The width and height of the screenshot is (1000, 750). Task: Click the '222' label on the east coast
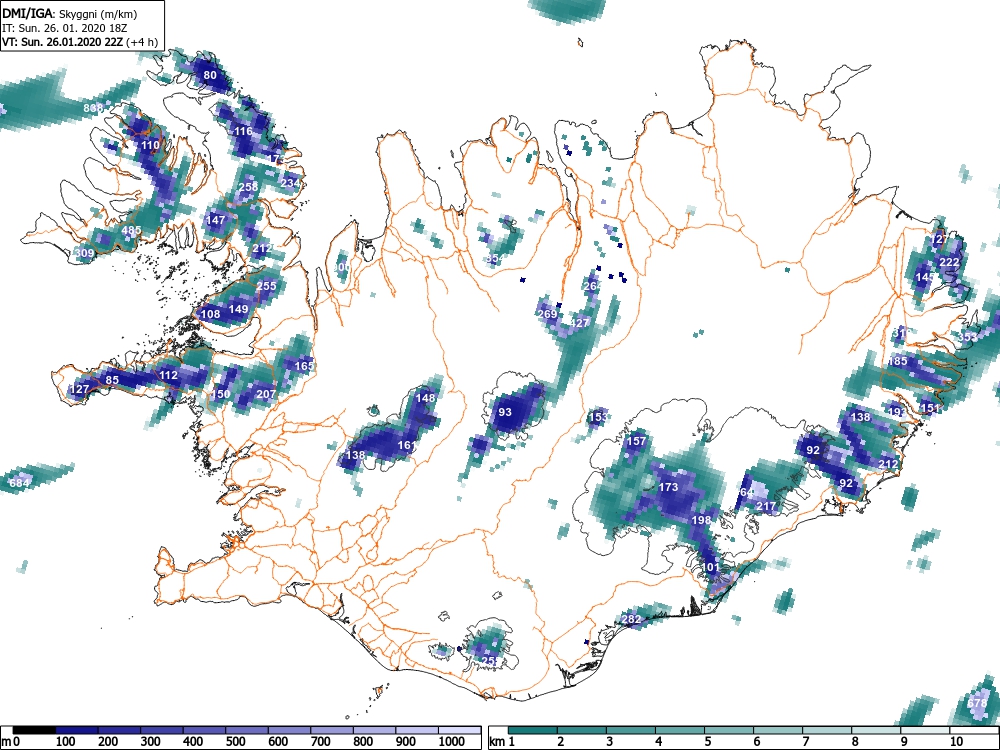point(949,263)
